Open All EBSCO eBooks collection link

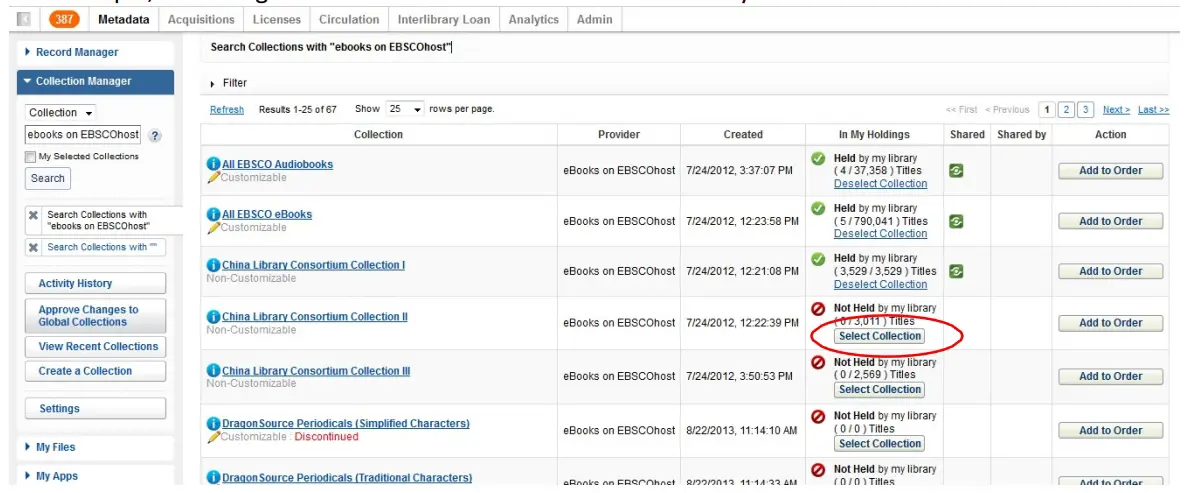click(x=267, y=215)
